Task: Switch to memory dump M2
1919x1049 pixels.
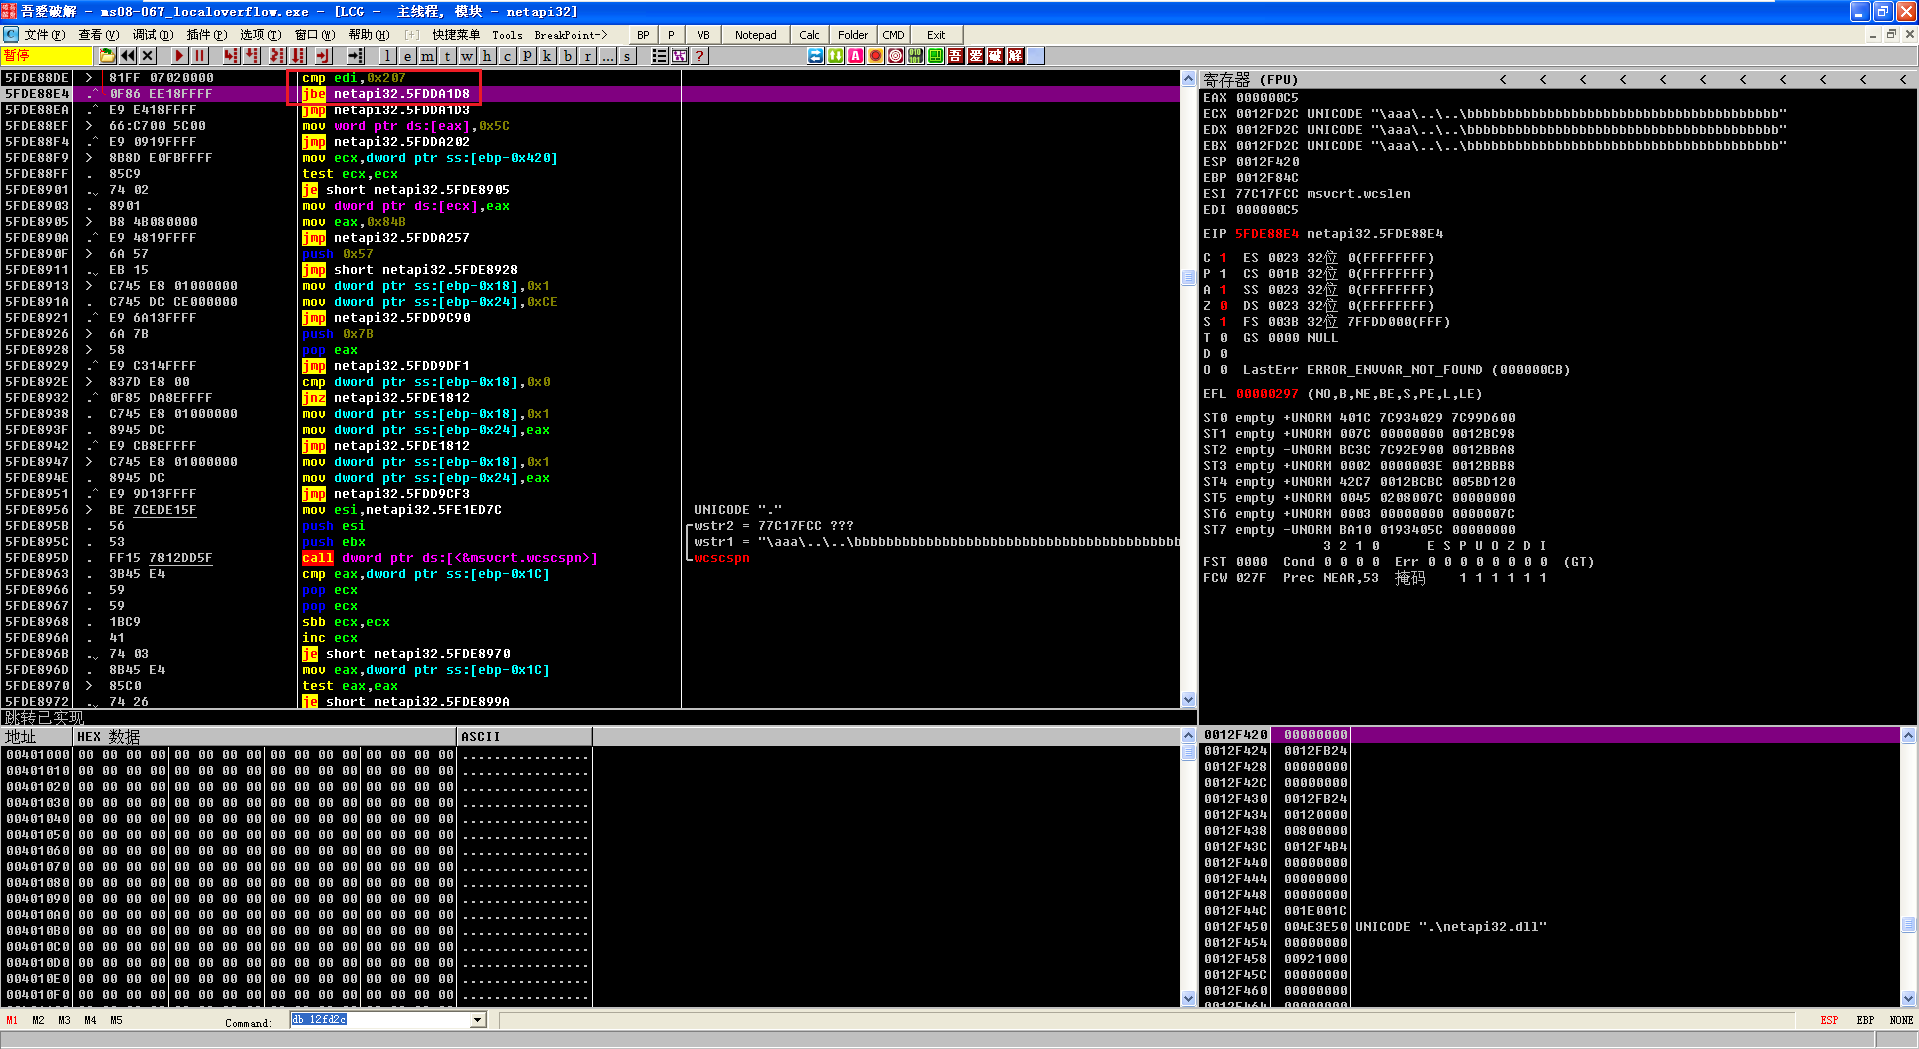Action: click(38, 1020)
